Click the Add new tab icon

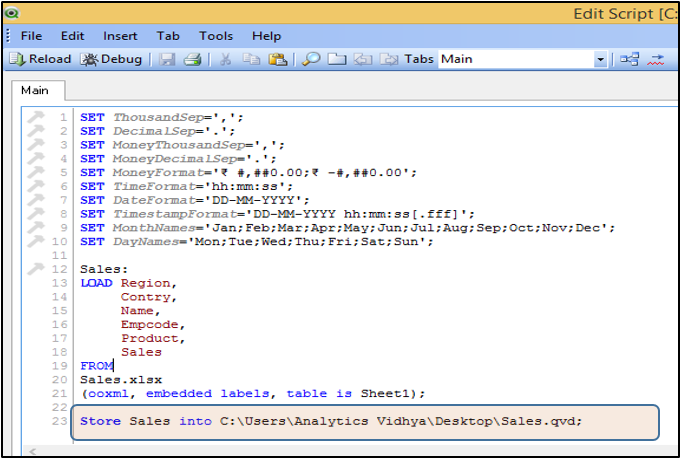coord(337,59)
